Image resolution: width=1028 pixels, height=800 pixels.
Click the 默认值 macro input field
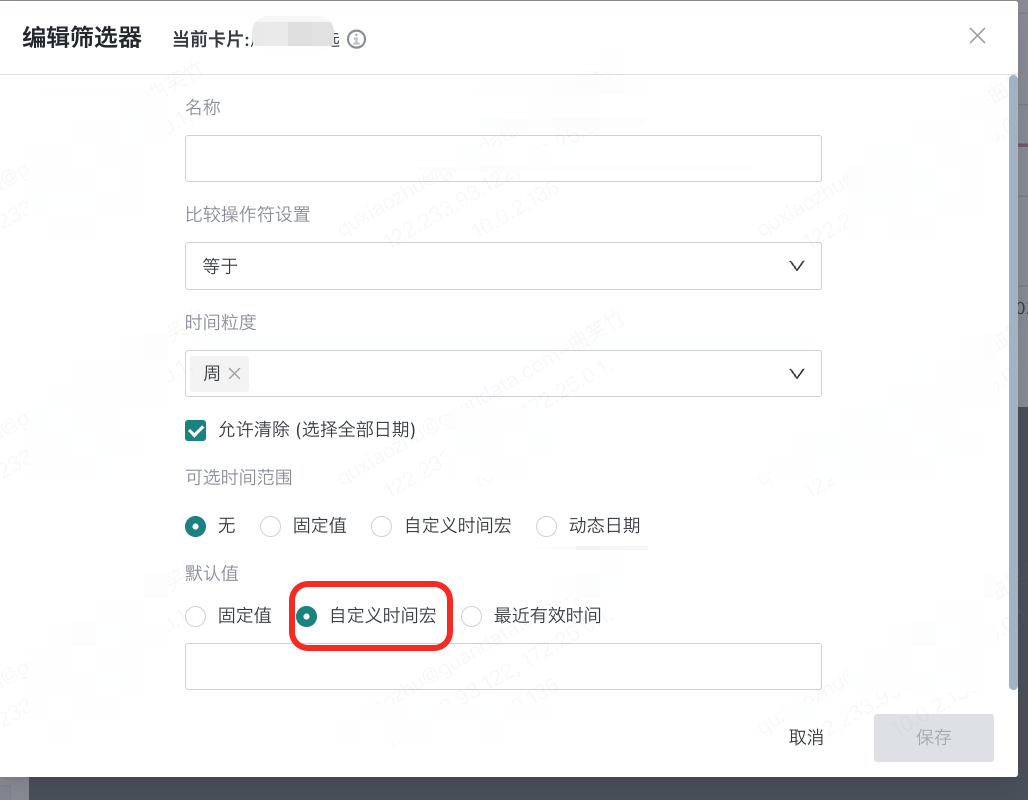(503, 666)
